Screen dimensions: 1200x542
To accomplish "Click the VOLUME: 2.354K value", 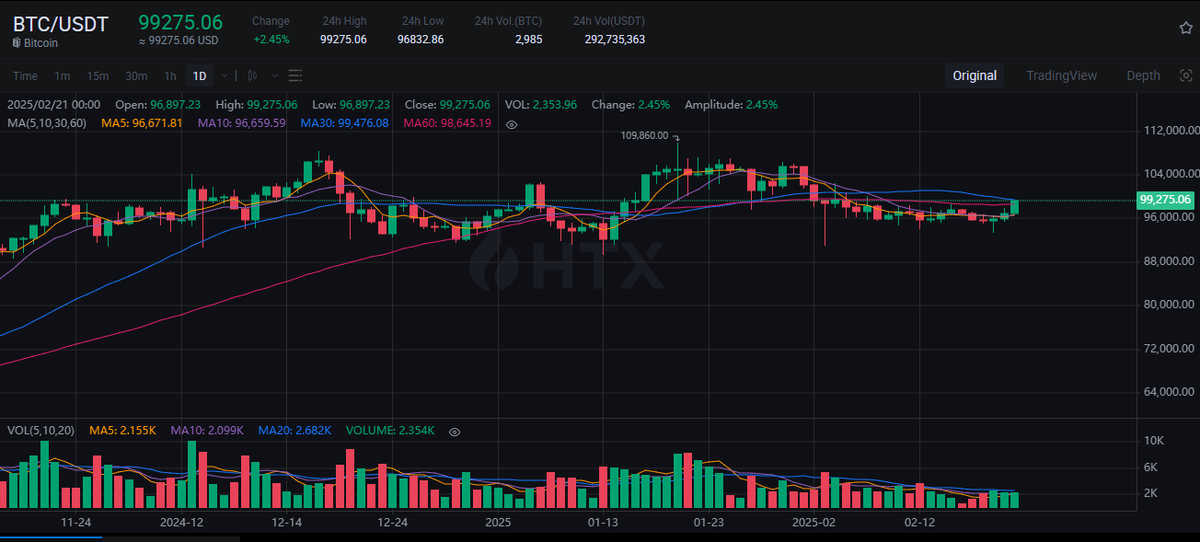I will [390, 430].
